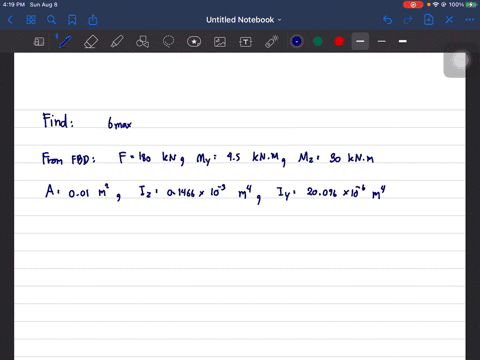Tap the screen recording indicator
Image resolution: width=480 pixels, height=360 pixels.
413,5
